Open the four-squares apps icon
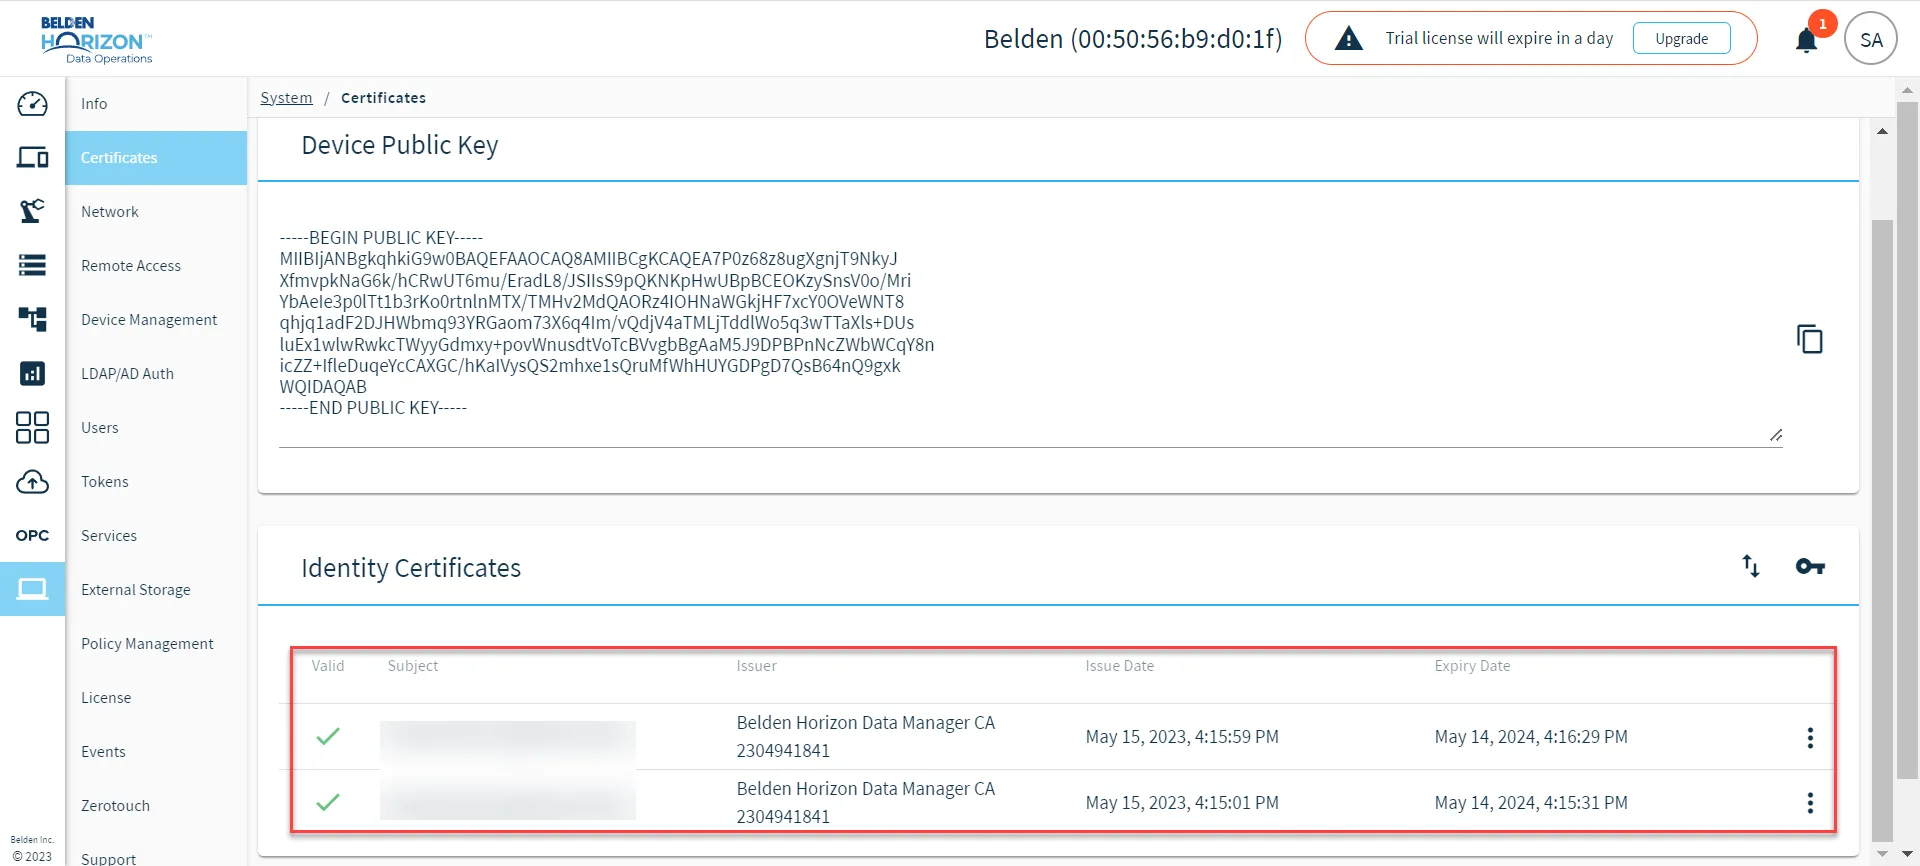Screen dimensions: 1920x866 click(32, 427)
